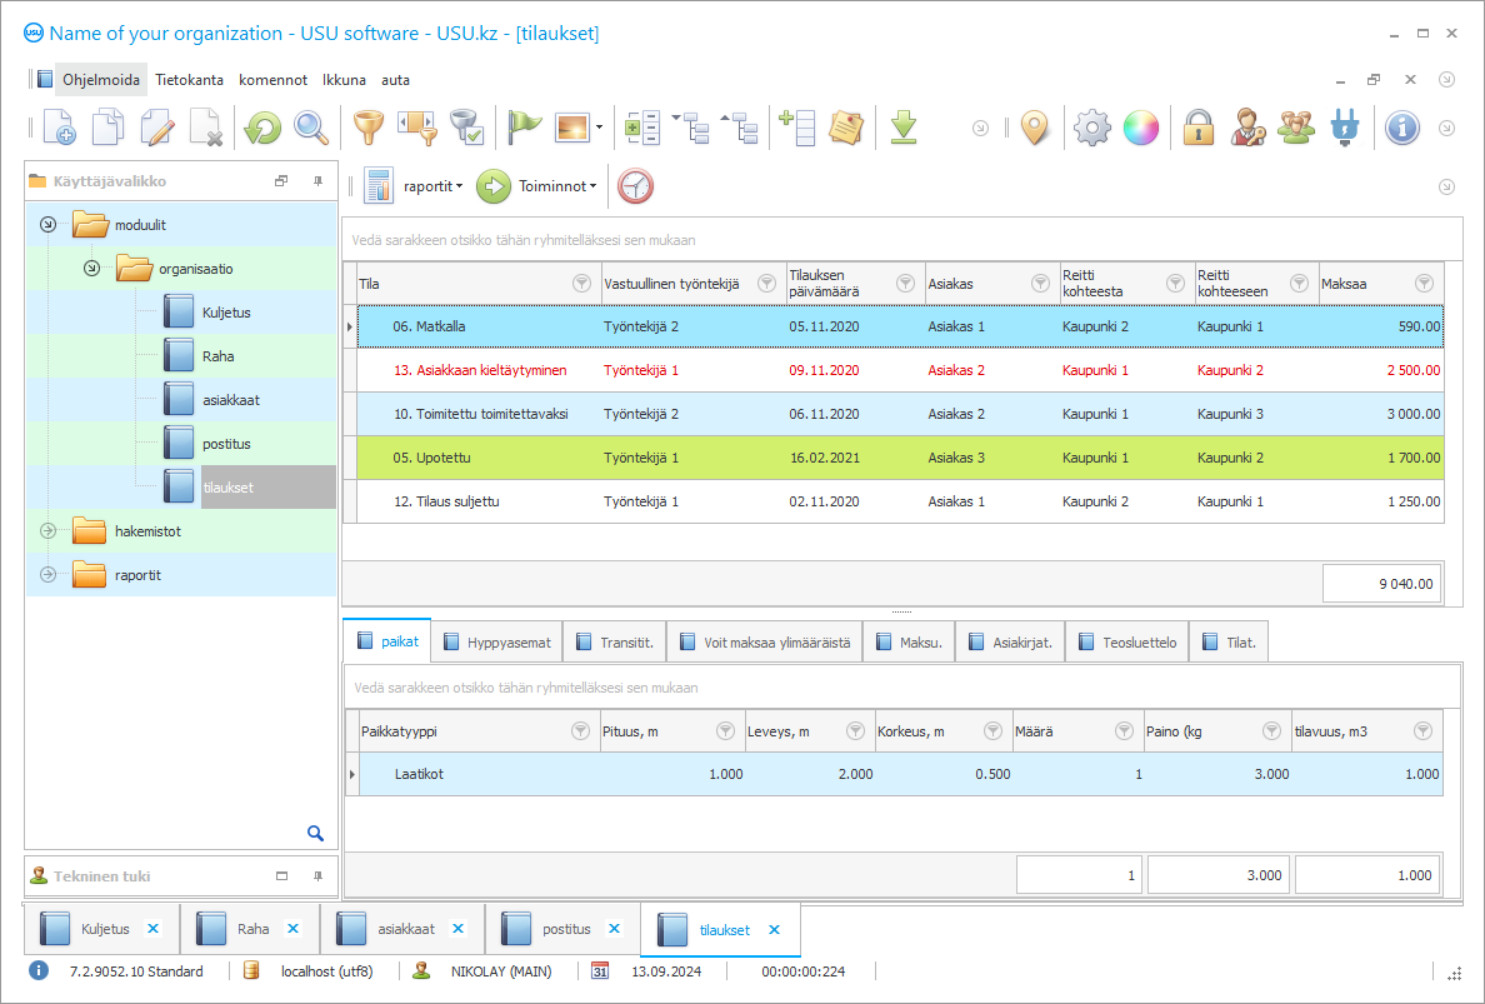Click the padlock icon
This screenshot has height=1004, width=1485.
(1198, 128)
